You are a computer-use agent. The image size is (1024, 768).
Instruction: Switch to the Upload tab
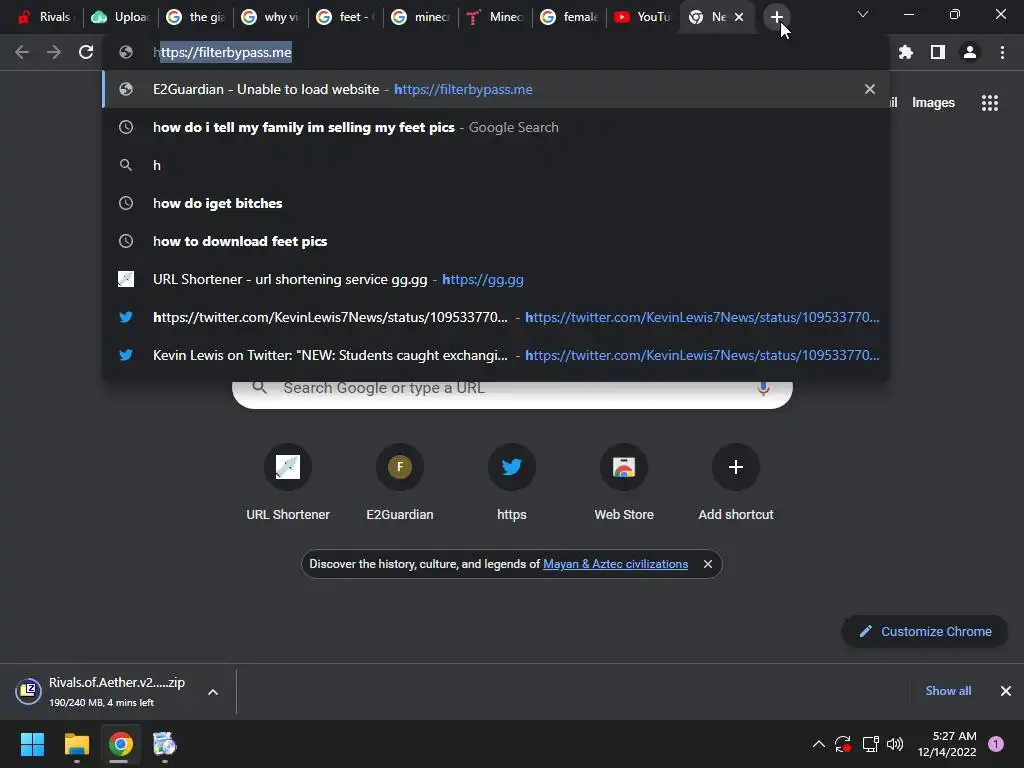coord(120,17)
